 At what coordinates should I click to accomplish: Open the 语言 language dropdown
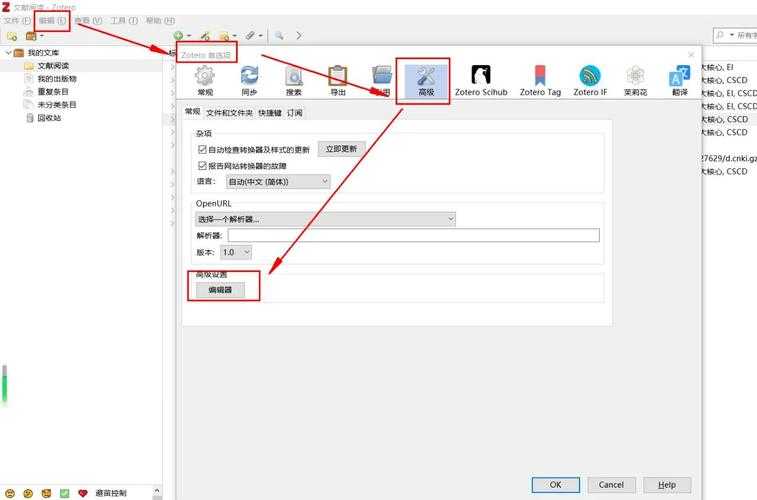click(278, 182)
